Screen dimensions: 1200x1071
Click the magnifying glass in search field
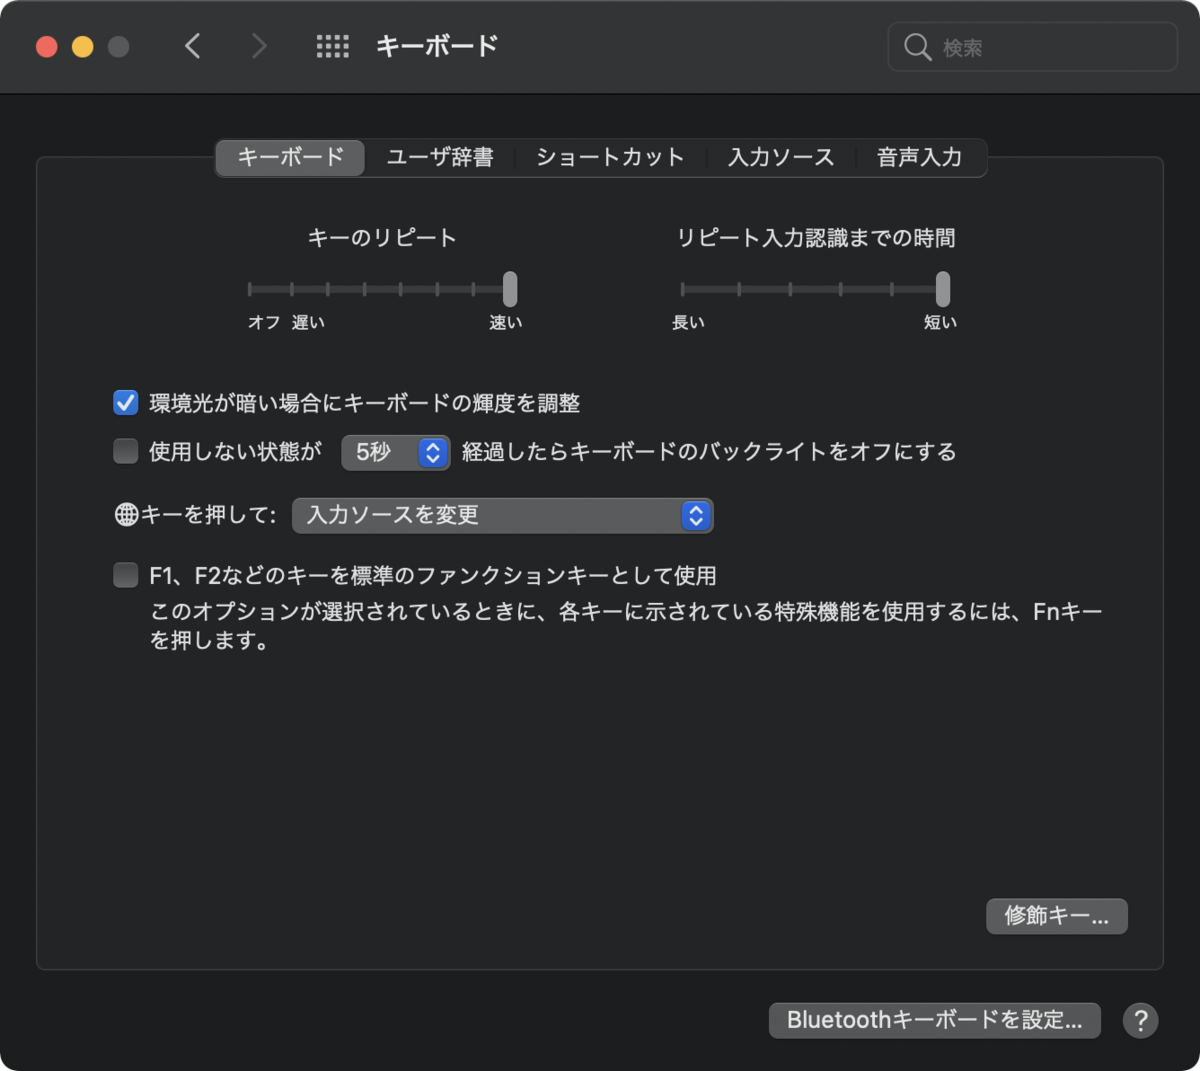pos(917,46)
